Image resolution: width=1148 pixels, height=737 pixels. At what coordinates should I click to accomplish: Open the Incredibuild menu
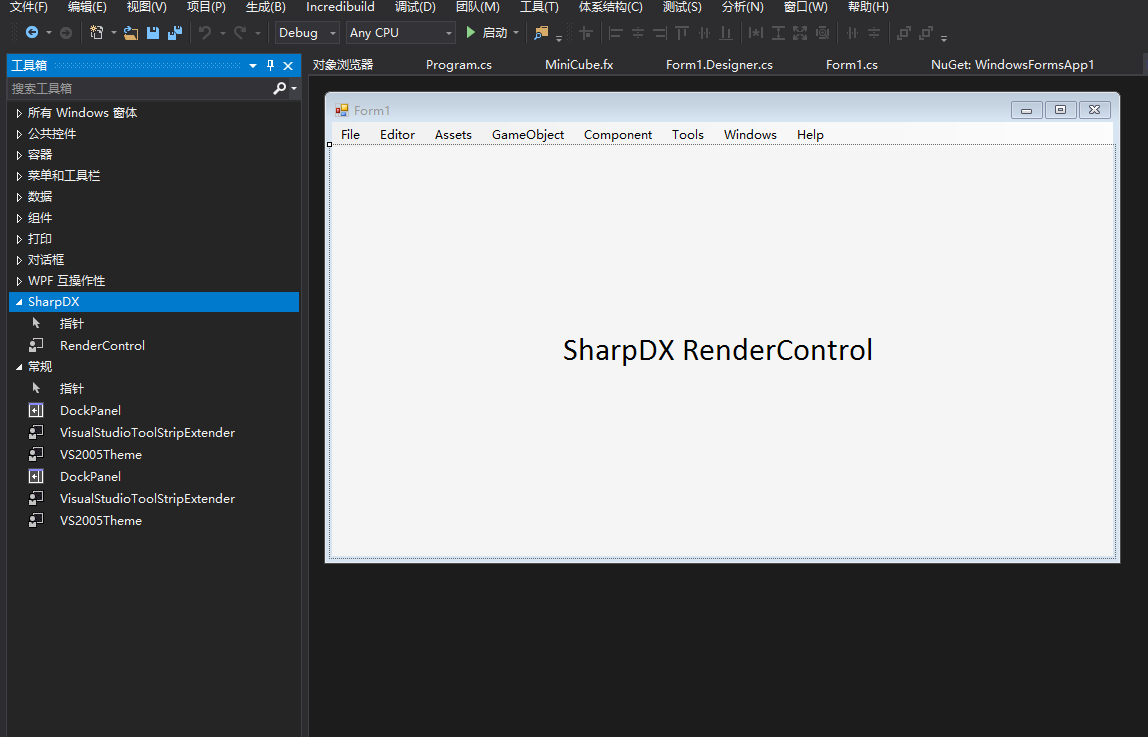(x=340, y=7)
